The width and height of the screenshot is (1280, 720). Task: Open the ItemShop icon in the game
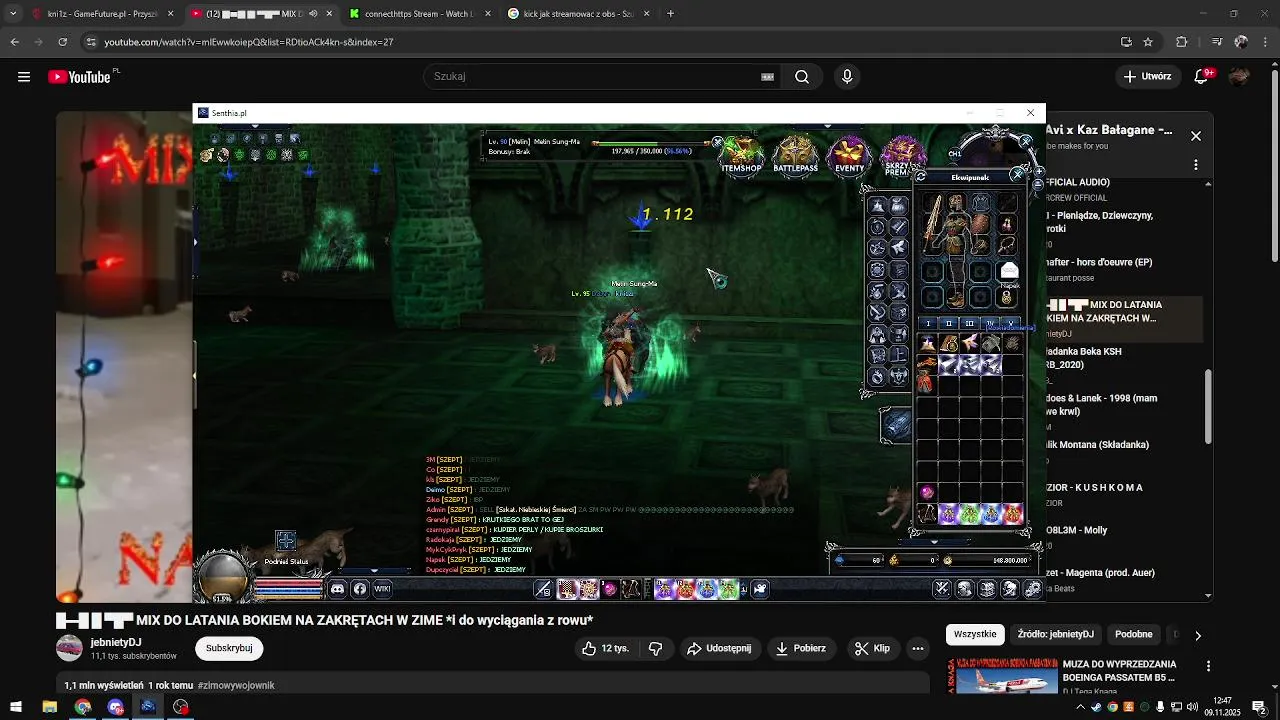tap(742, 155)
